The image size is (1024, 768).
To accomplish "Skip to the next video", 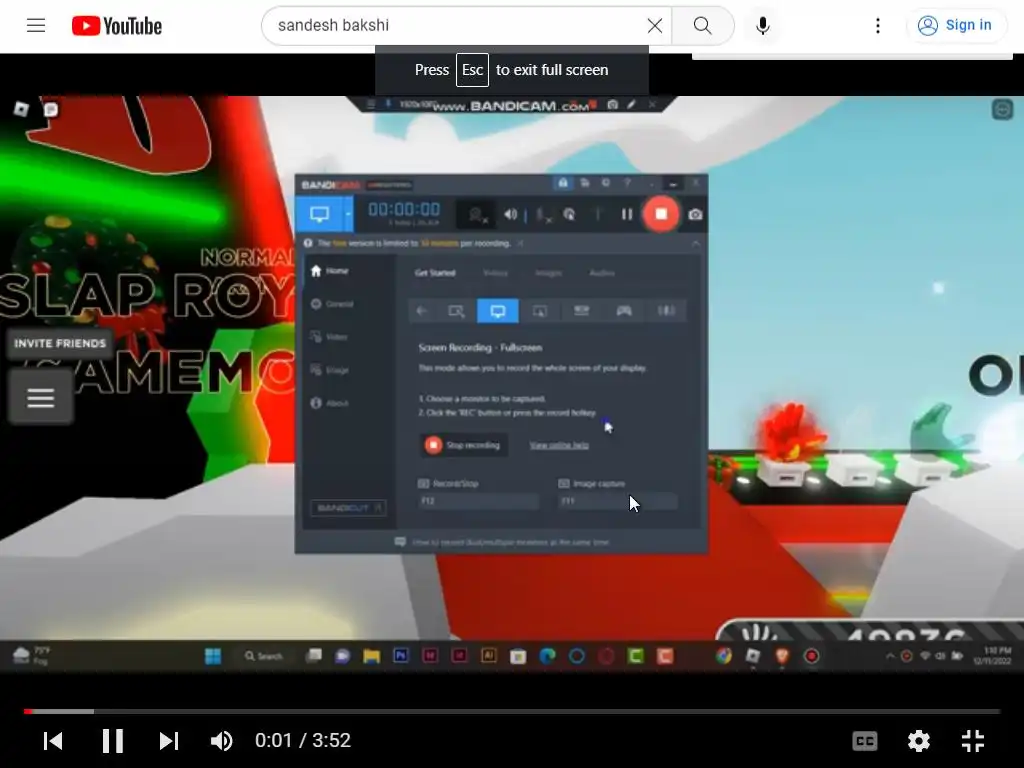I will click(x=168, y=741).
